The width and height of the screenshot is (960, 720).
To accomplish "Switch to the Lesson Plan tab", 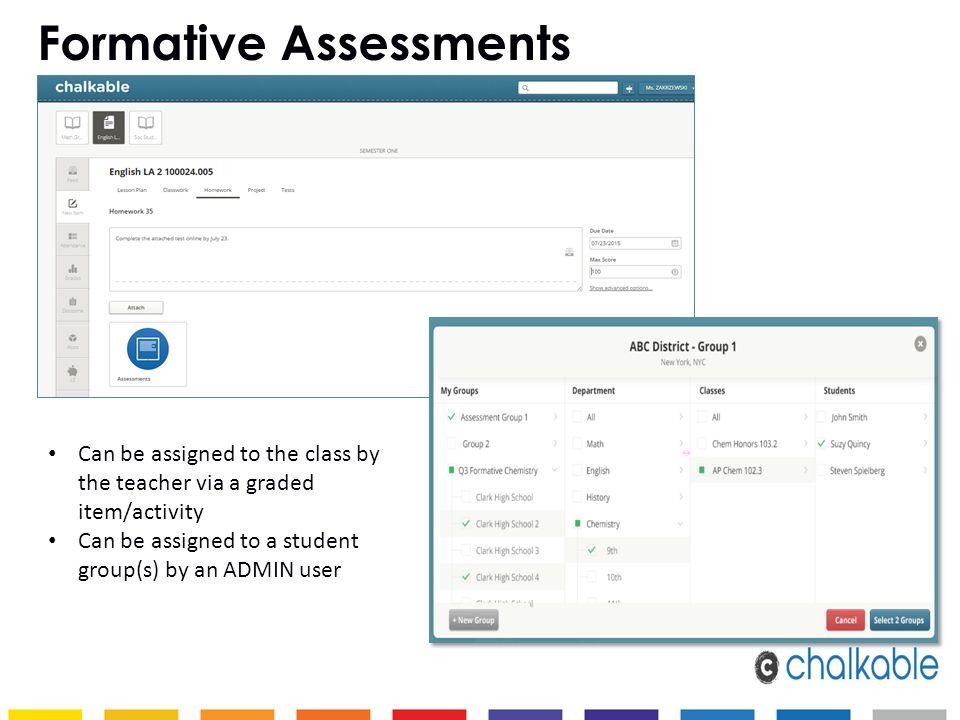I will tap(132, 190).
